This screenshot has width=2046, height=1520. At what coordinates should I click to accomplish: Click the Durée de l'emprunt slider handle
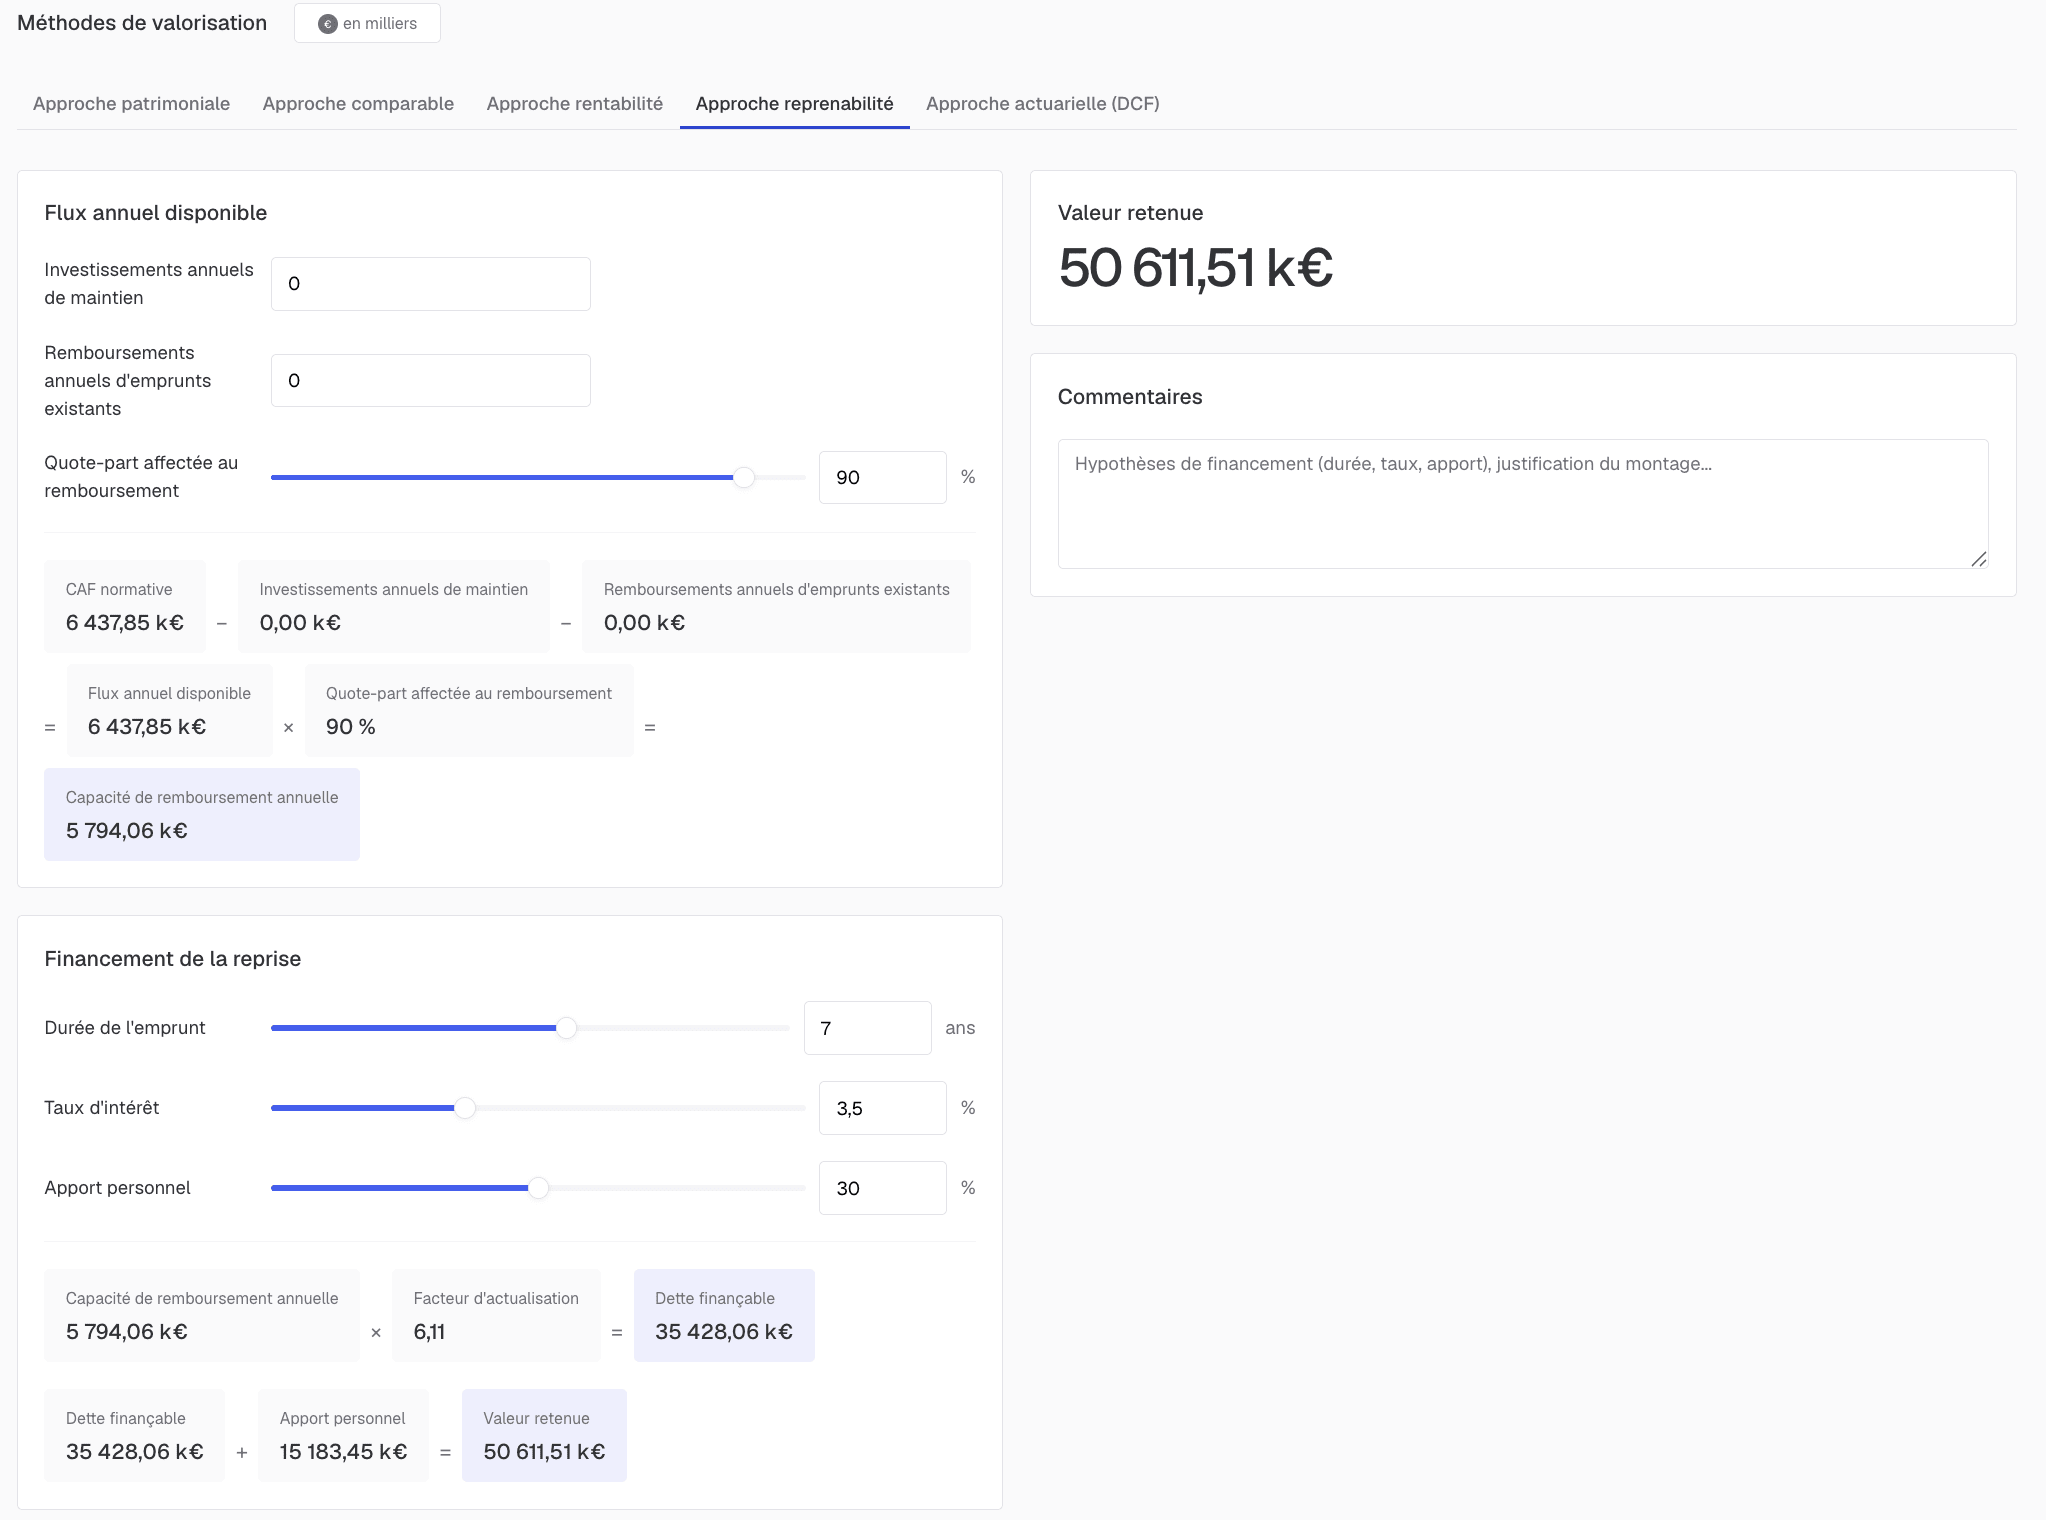566,1028
